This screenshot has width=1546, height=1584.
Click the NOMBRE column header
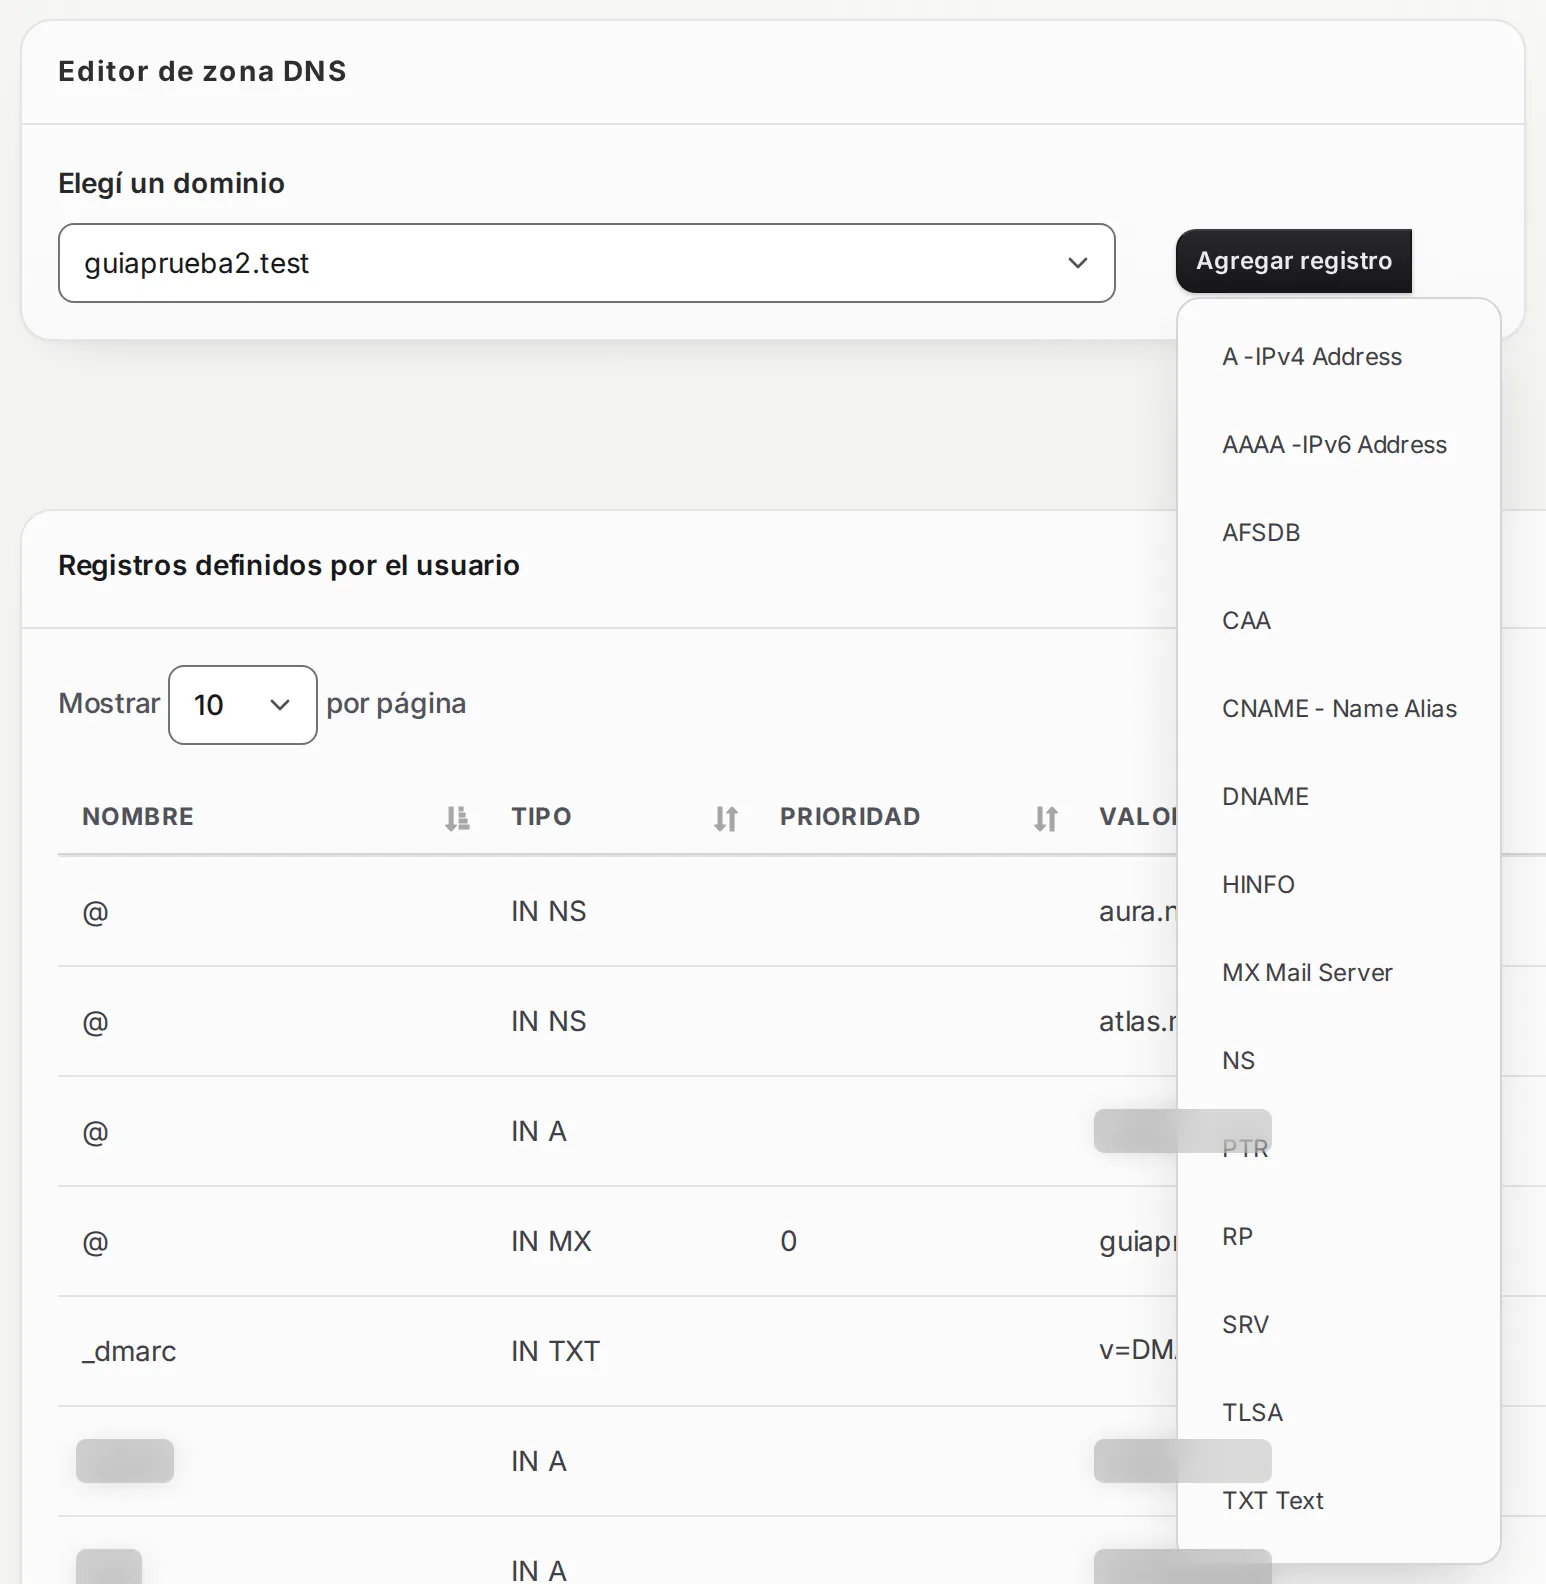(138, 817)
